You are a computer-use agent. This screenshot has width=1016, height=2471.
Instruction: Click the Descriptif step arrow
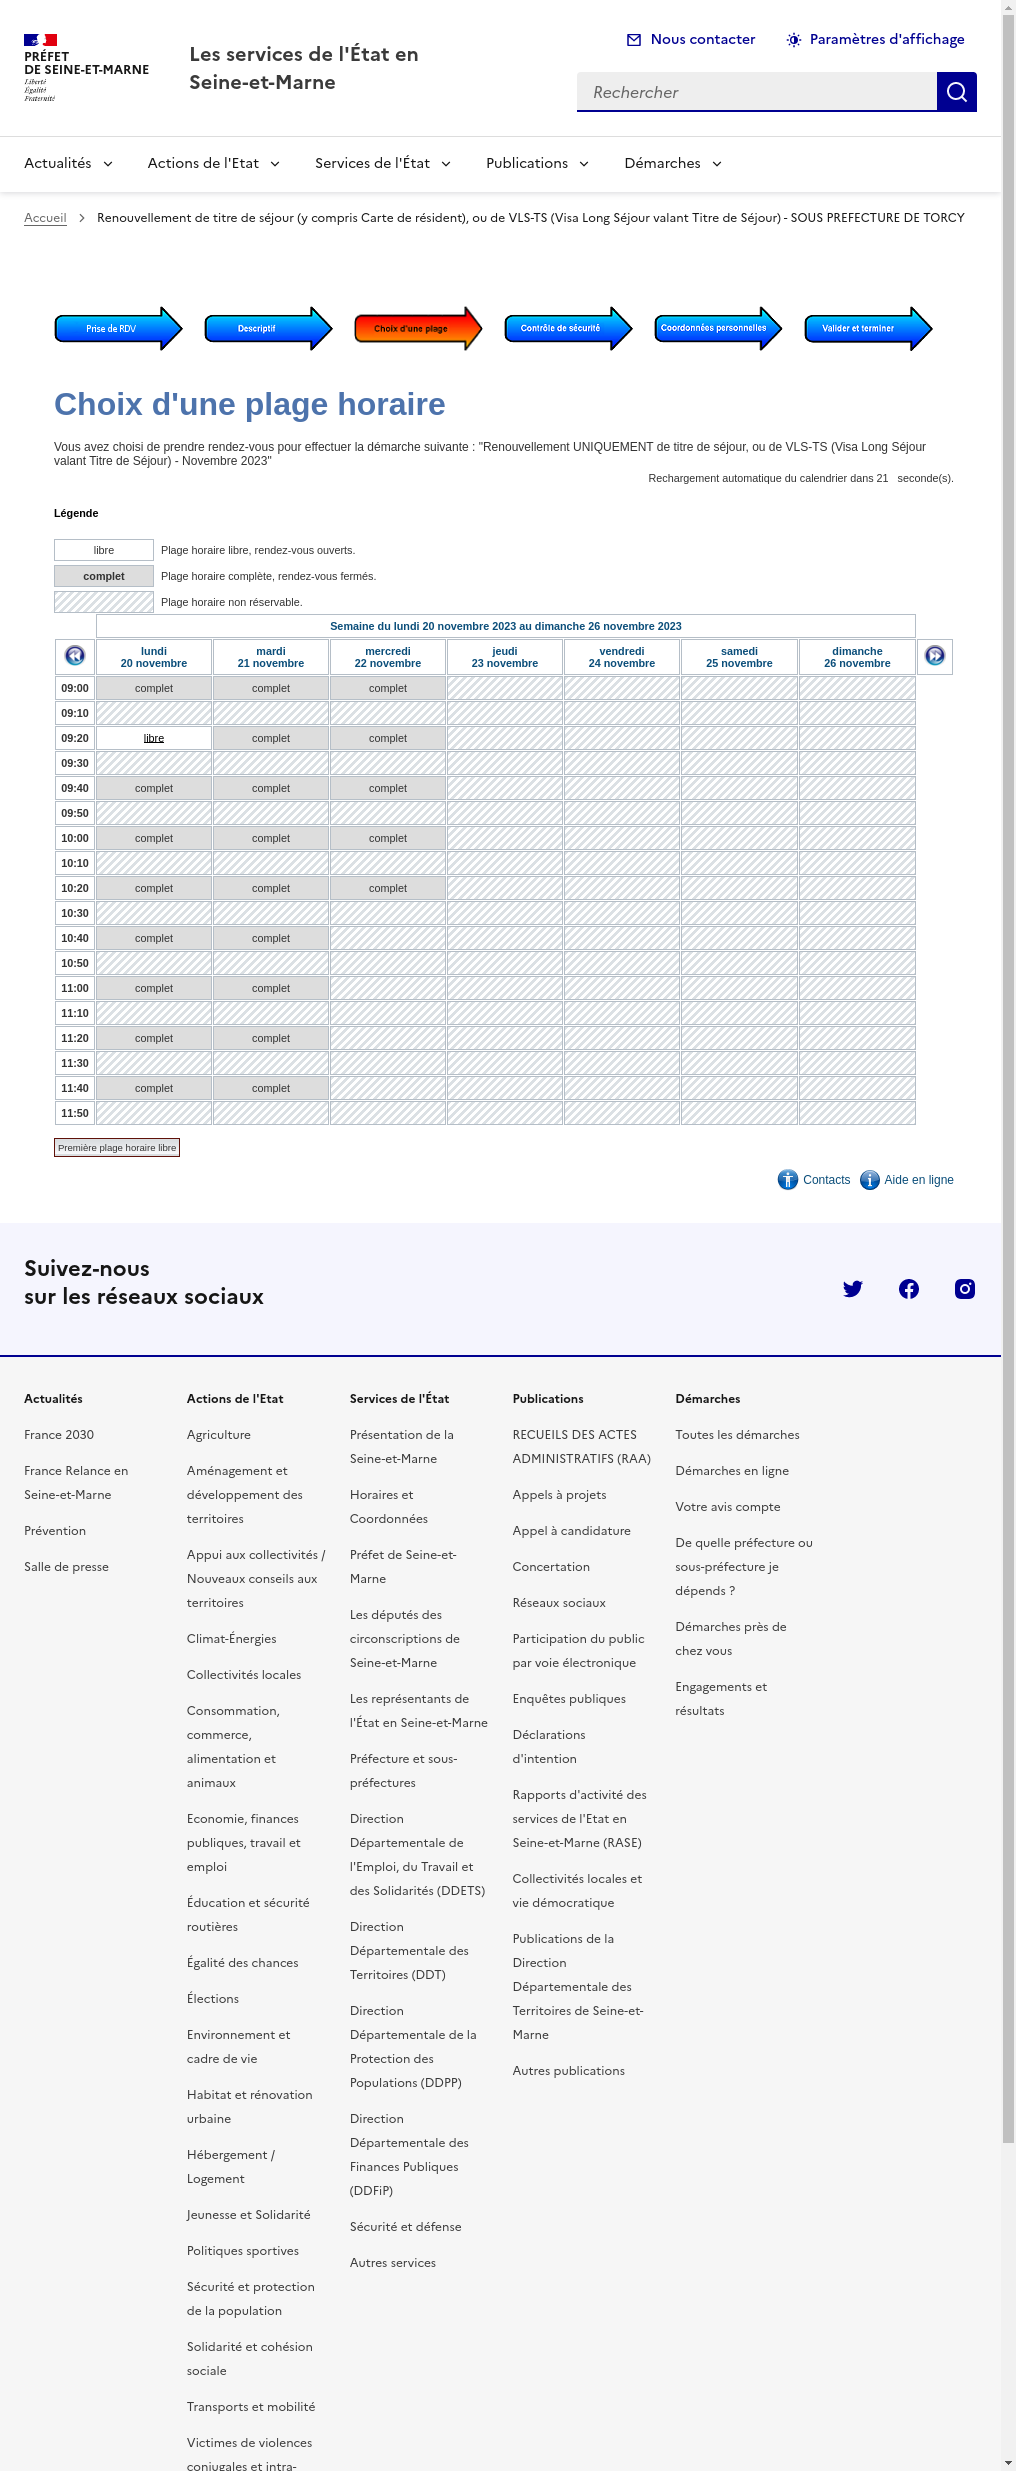[268, 329]
